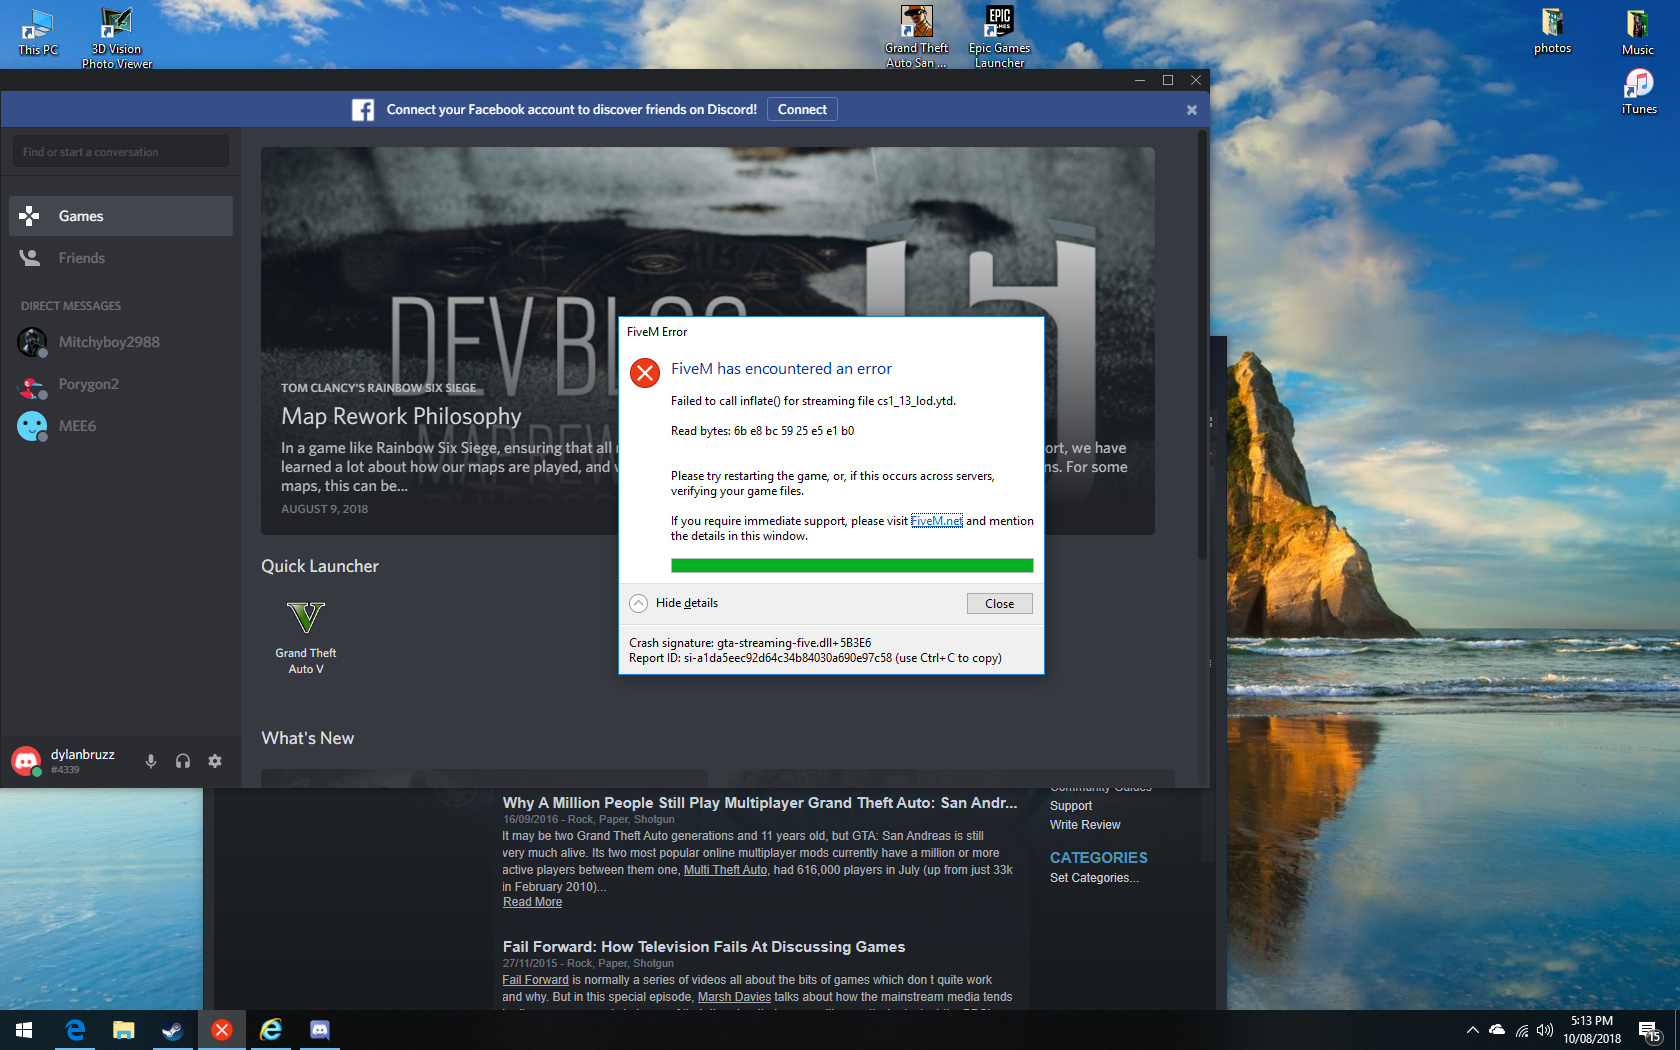The height and width of the screenshot is (1050, 1680).
Task: Click the green progress bar in FiveM dialog
Action: [852, 566]
